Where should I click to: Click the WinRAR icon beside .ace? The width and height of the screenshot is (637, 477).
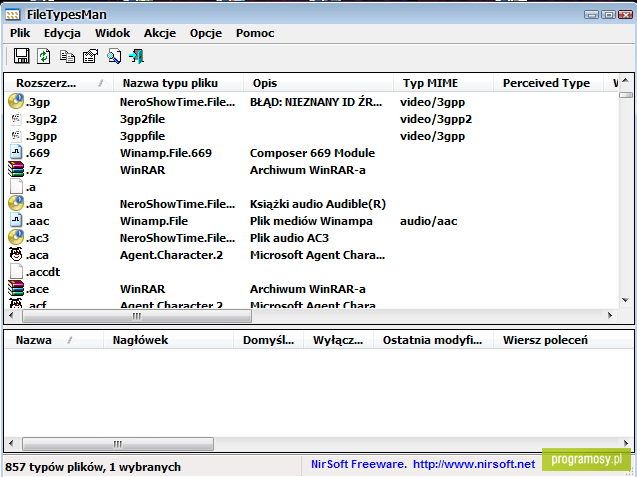(16, 288)
